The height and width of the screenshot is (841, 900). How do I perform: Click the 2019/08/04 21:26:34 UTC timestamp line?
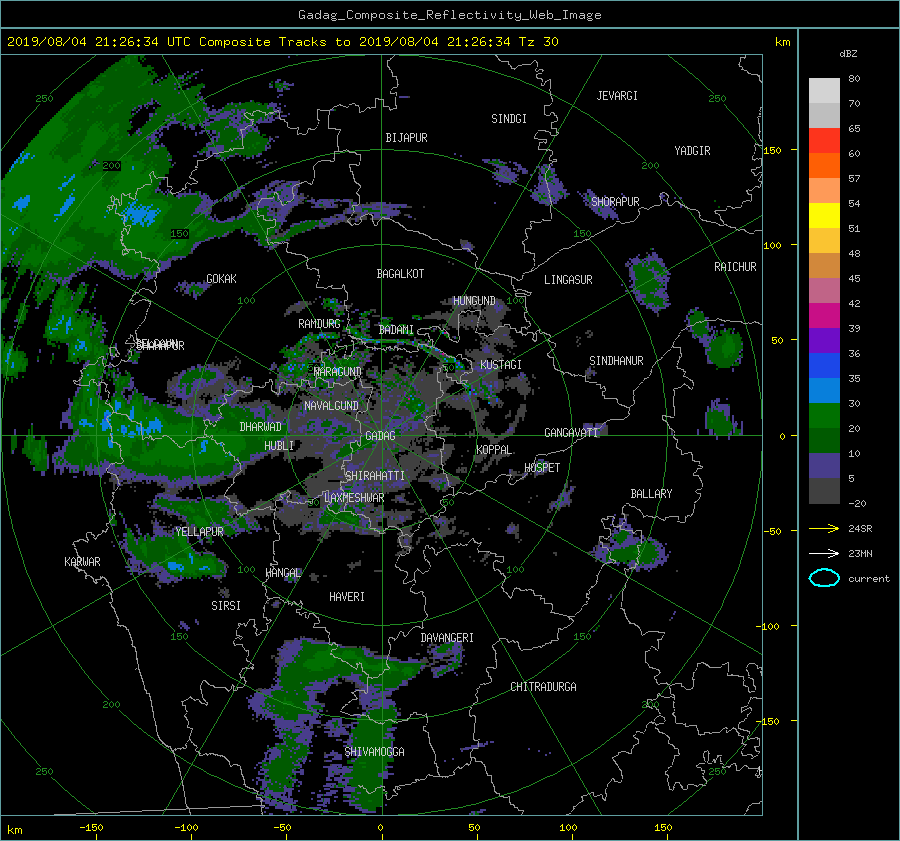tap(282, 42)
